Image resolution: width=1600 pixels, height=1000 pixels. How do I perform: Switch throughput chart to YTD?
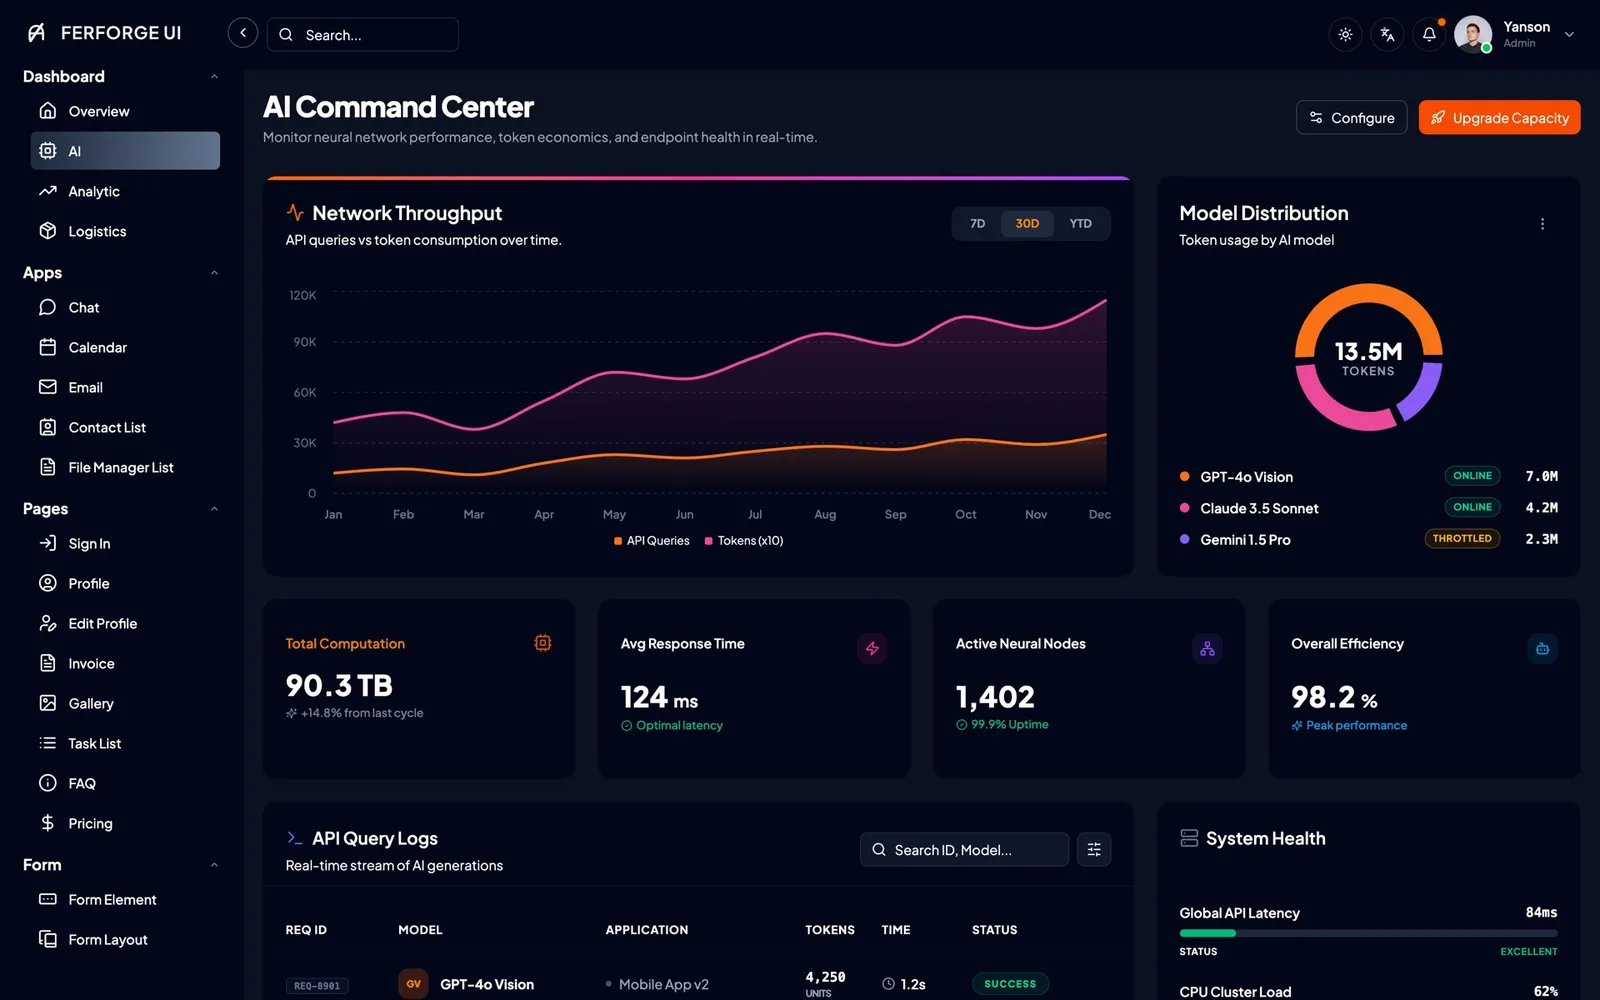(x=1080, y=223)
